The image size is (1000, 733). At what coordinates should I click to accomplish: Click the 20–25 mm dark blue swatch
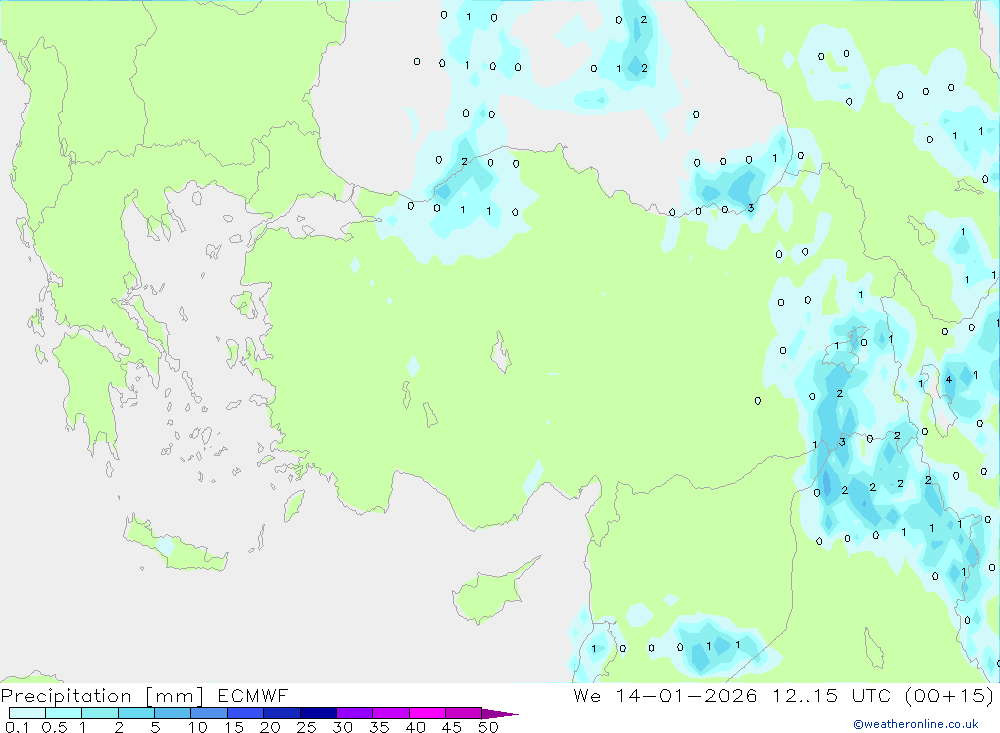(282, 713)
